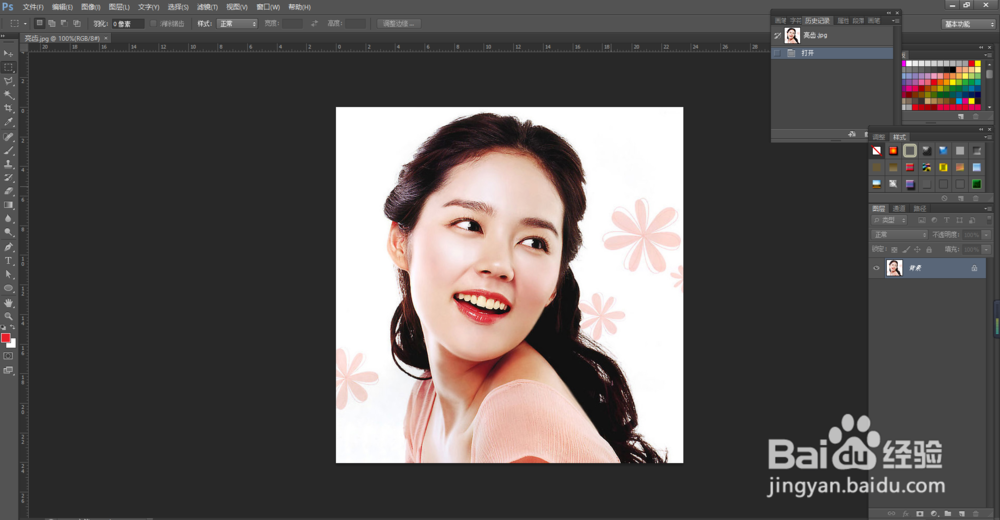Select the Ellipse shape tool

click(x=8, y=288)
